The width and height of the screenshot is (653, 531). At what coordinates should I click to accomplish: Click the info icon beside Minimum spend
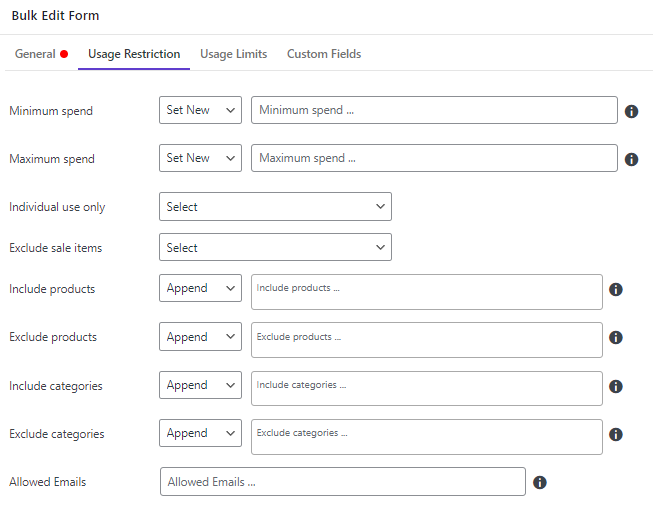point(631,111)
